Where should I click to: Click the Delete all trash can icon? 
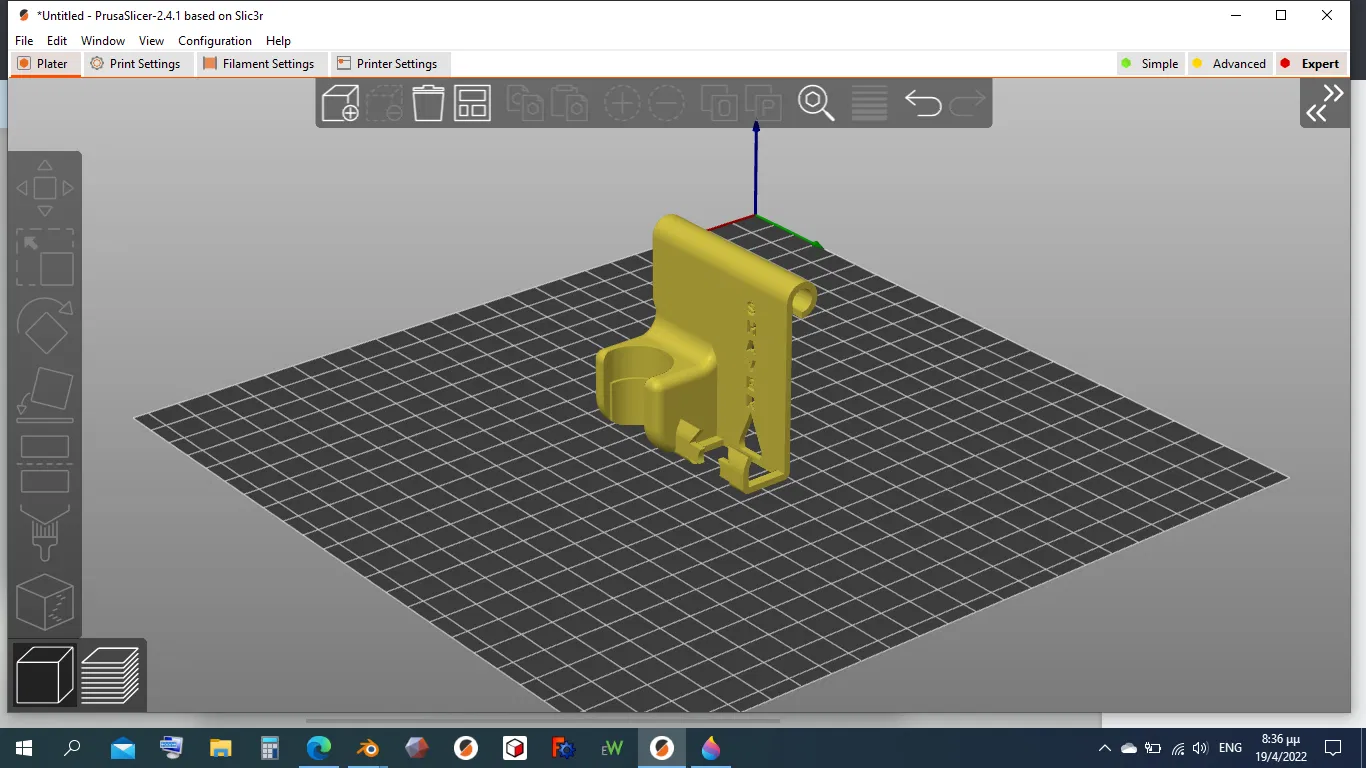click(428, 103)
